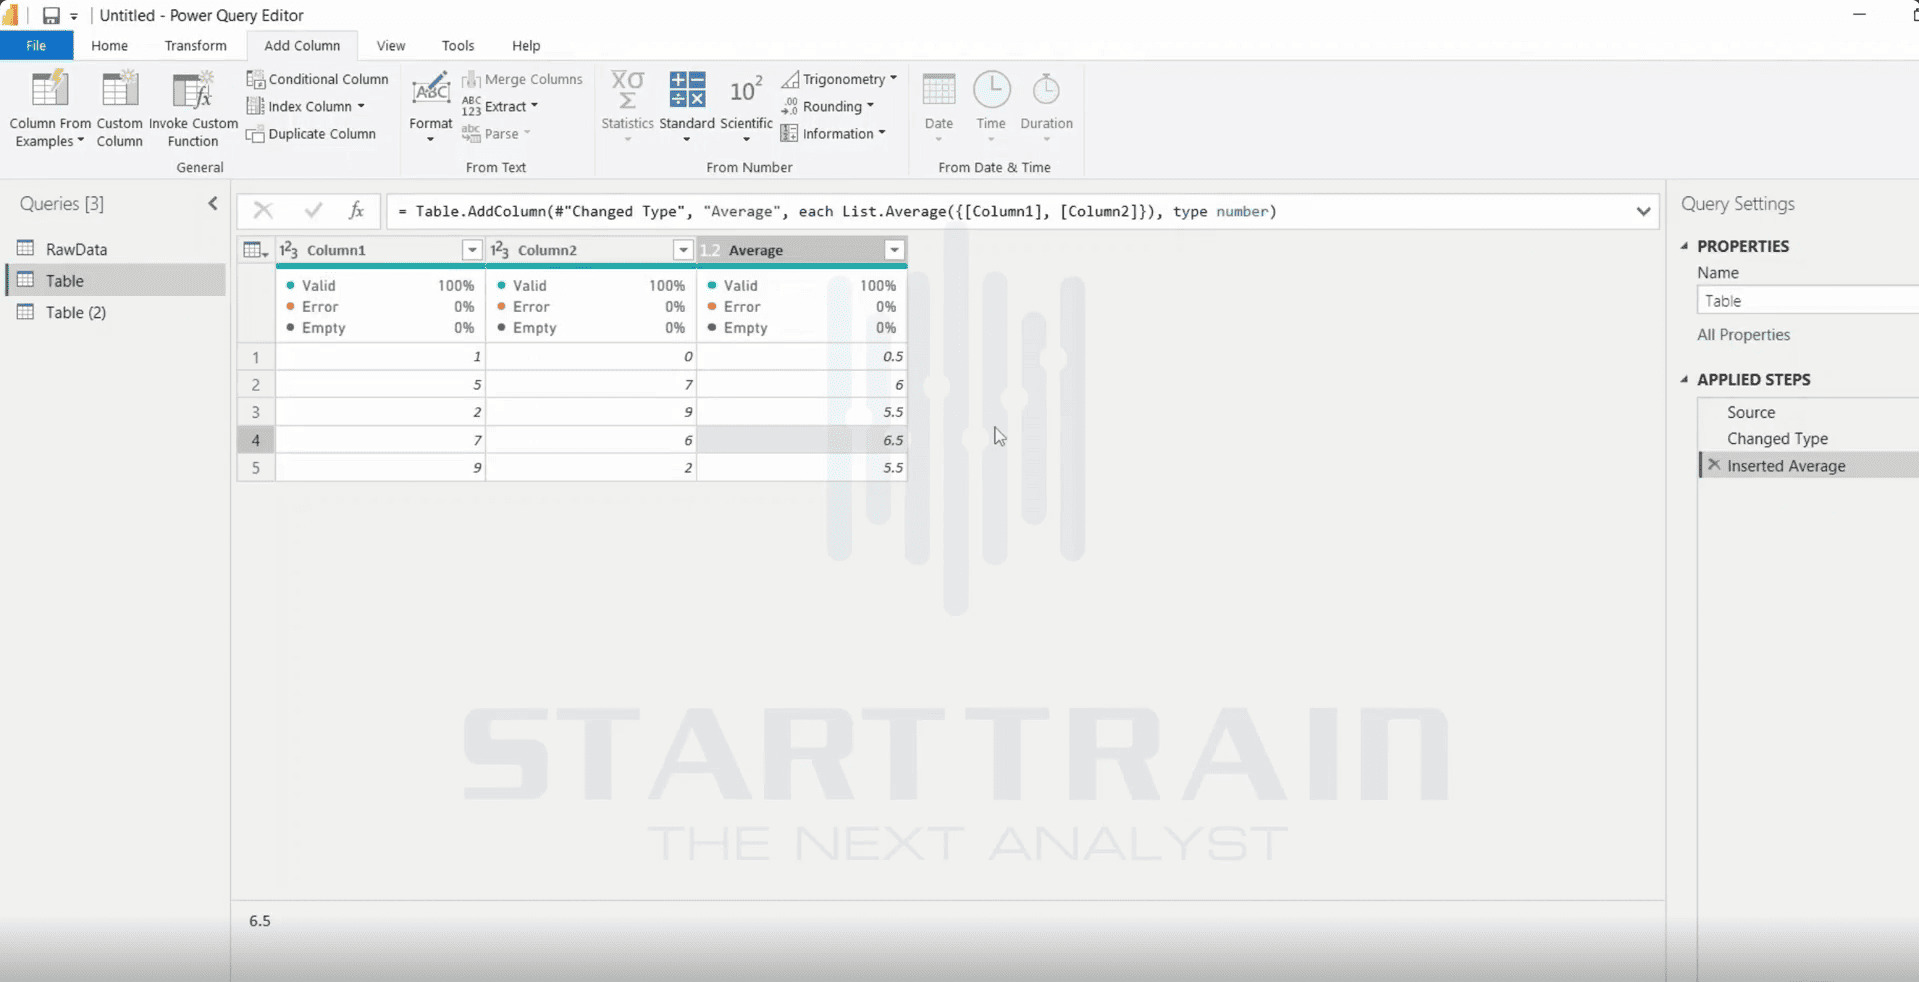This screenshot has height=982, width=1919.
Task: Click the save icon in title bar
Action: [51, 15]
